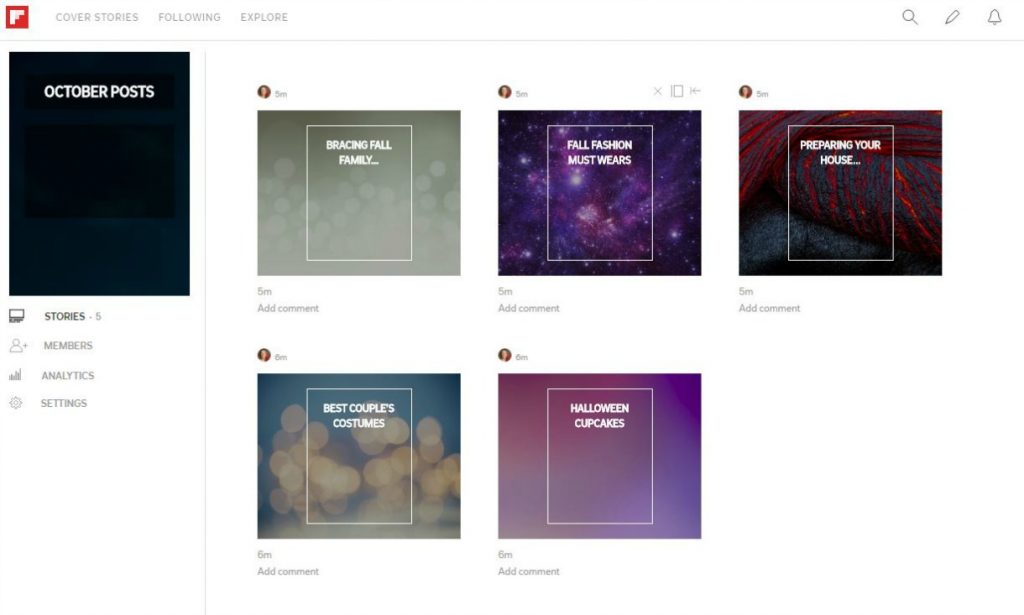The image size is (1024, 615).
Task: Click the Settings gear icon
Action: 16,403
